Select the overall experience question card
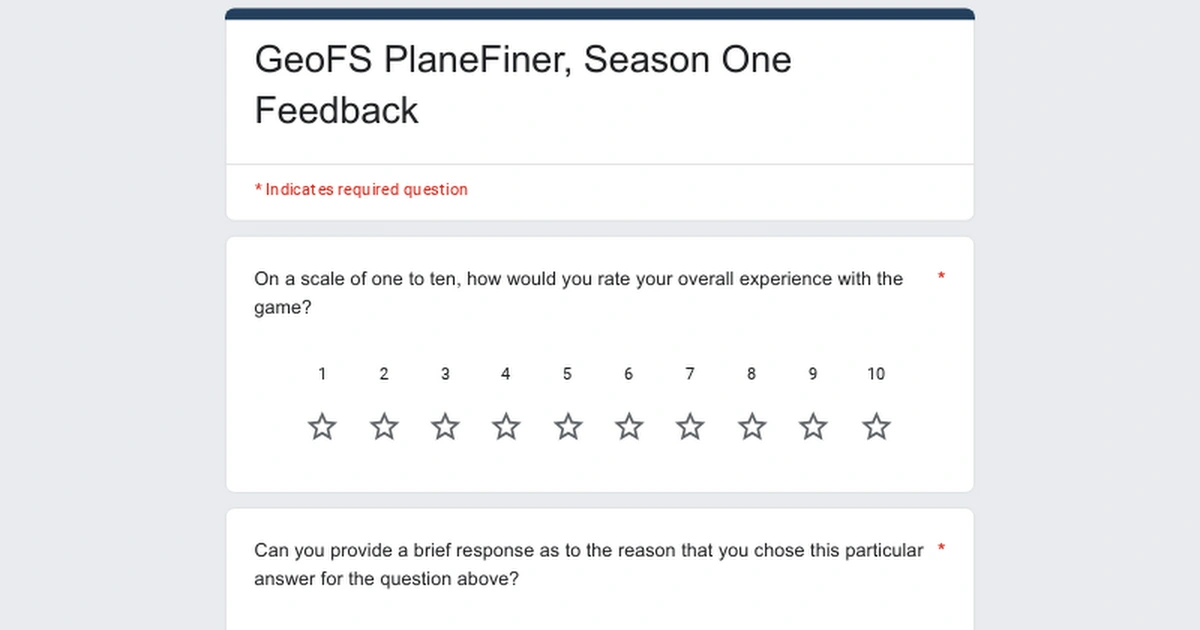The height and width of the screenshot is (630, 1200). click(x=600, y=363)
